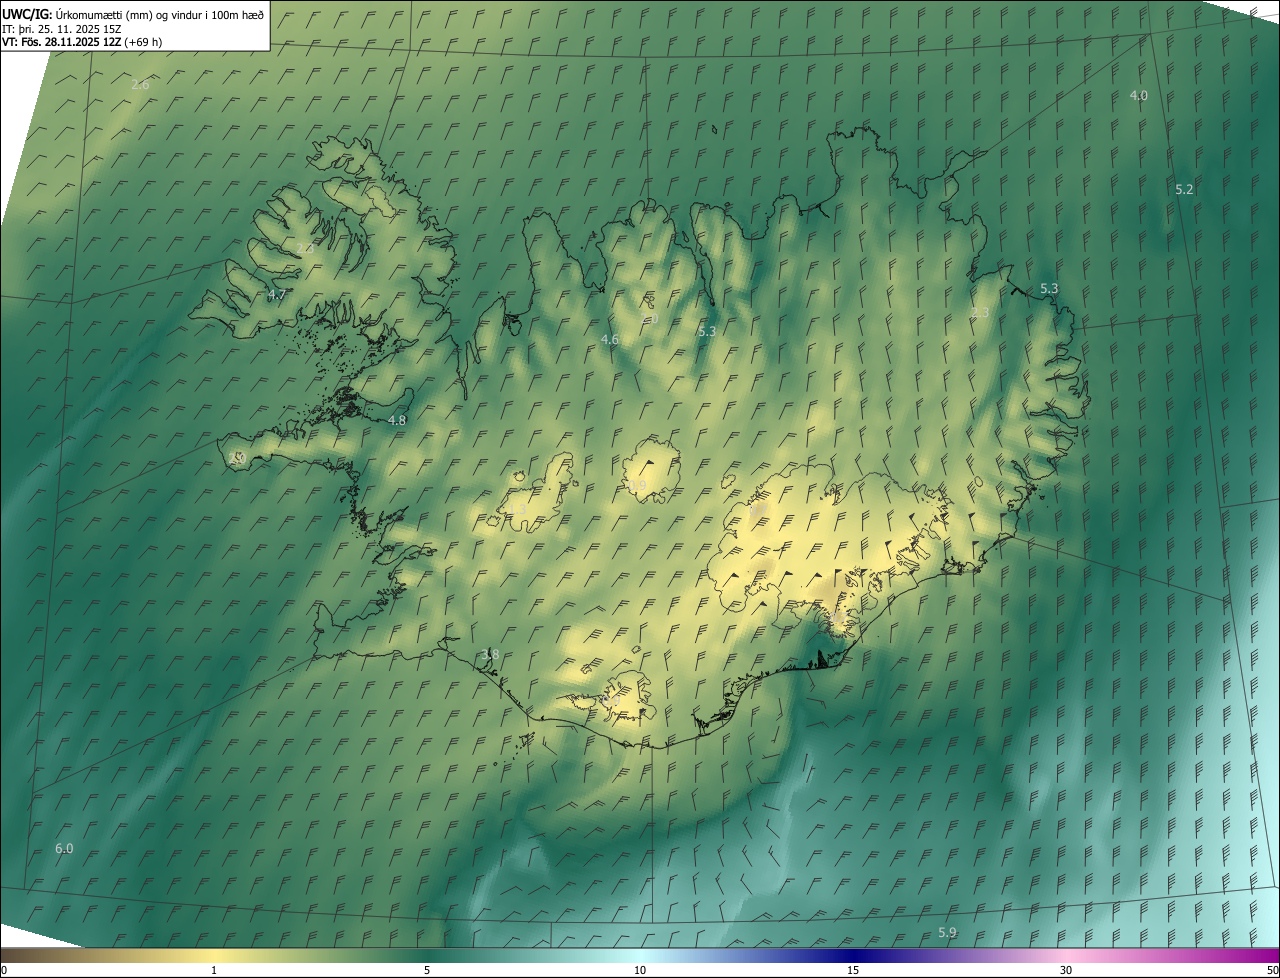This screenshot has width=1280, height=978.
Task: Click the colour scale tick label 15
Action: click(x=853, y=970)
